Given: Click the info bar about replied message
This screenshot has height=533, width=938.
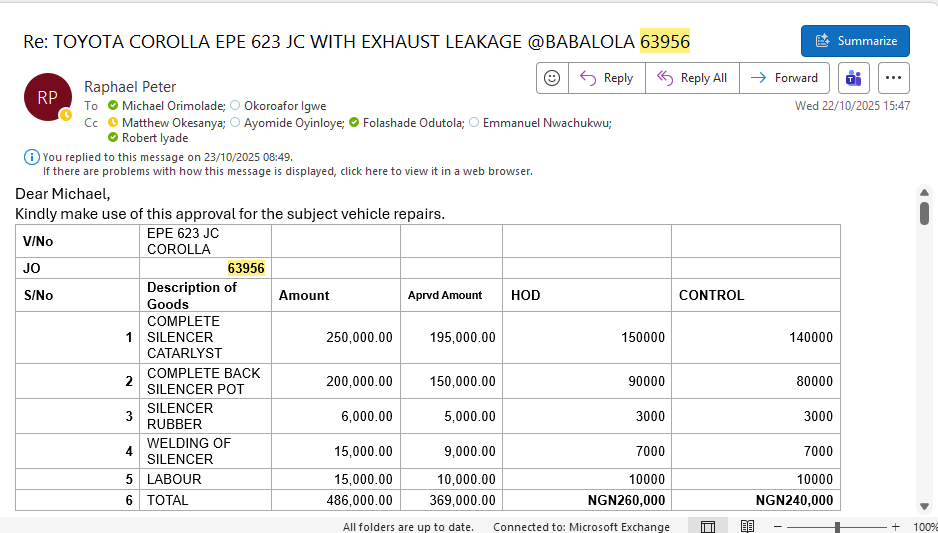Looking at the screenshot, I should click(x=287, y=164).
